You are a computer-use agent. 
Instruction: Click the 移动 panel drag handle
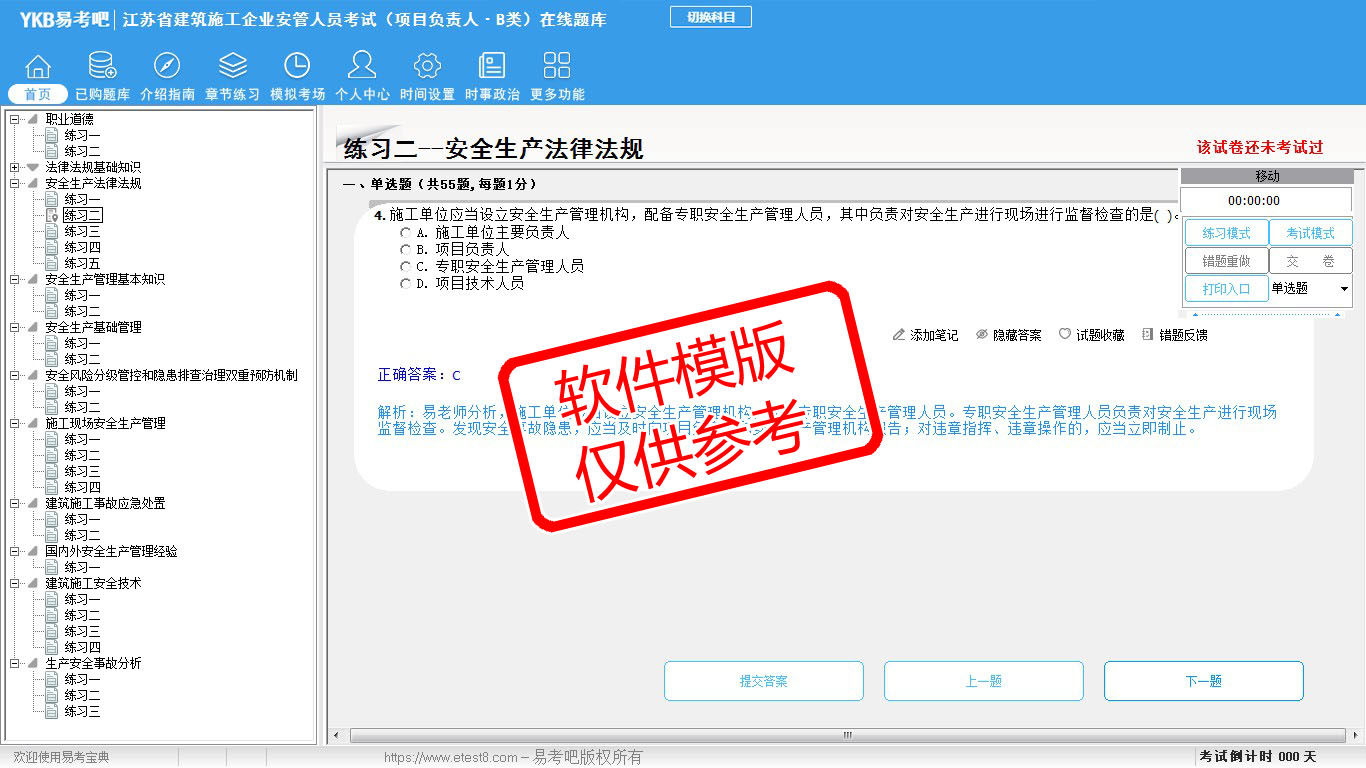point(1267,176)
